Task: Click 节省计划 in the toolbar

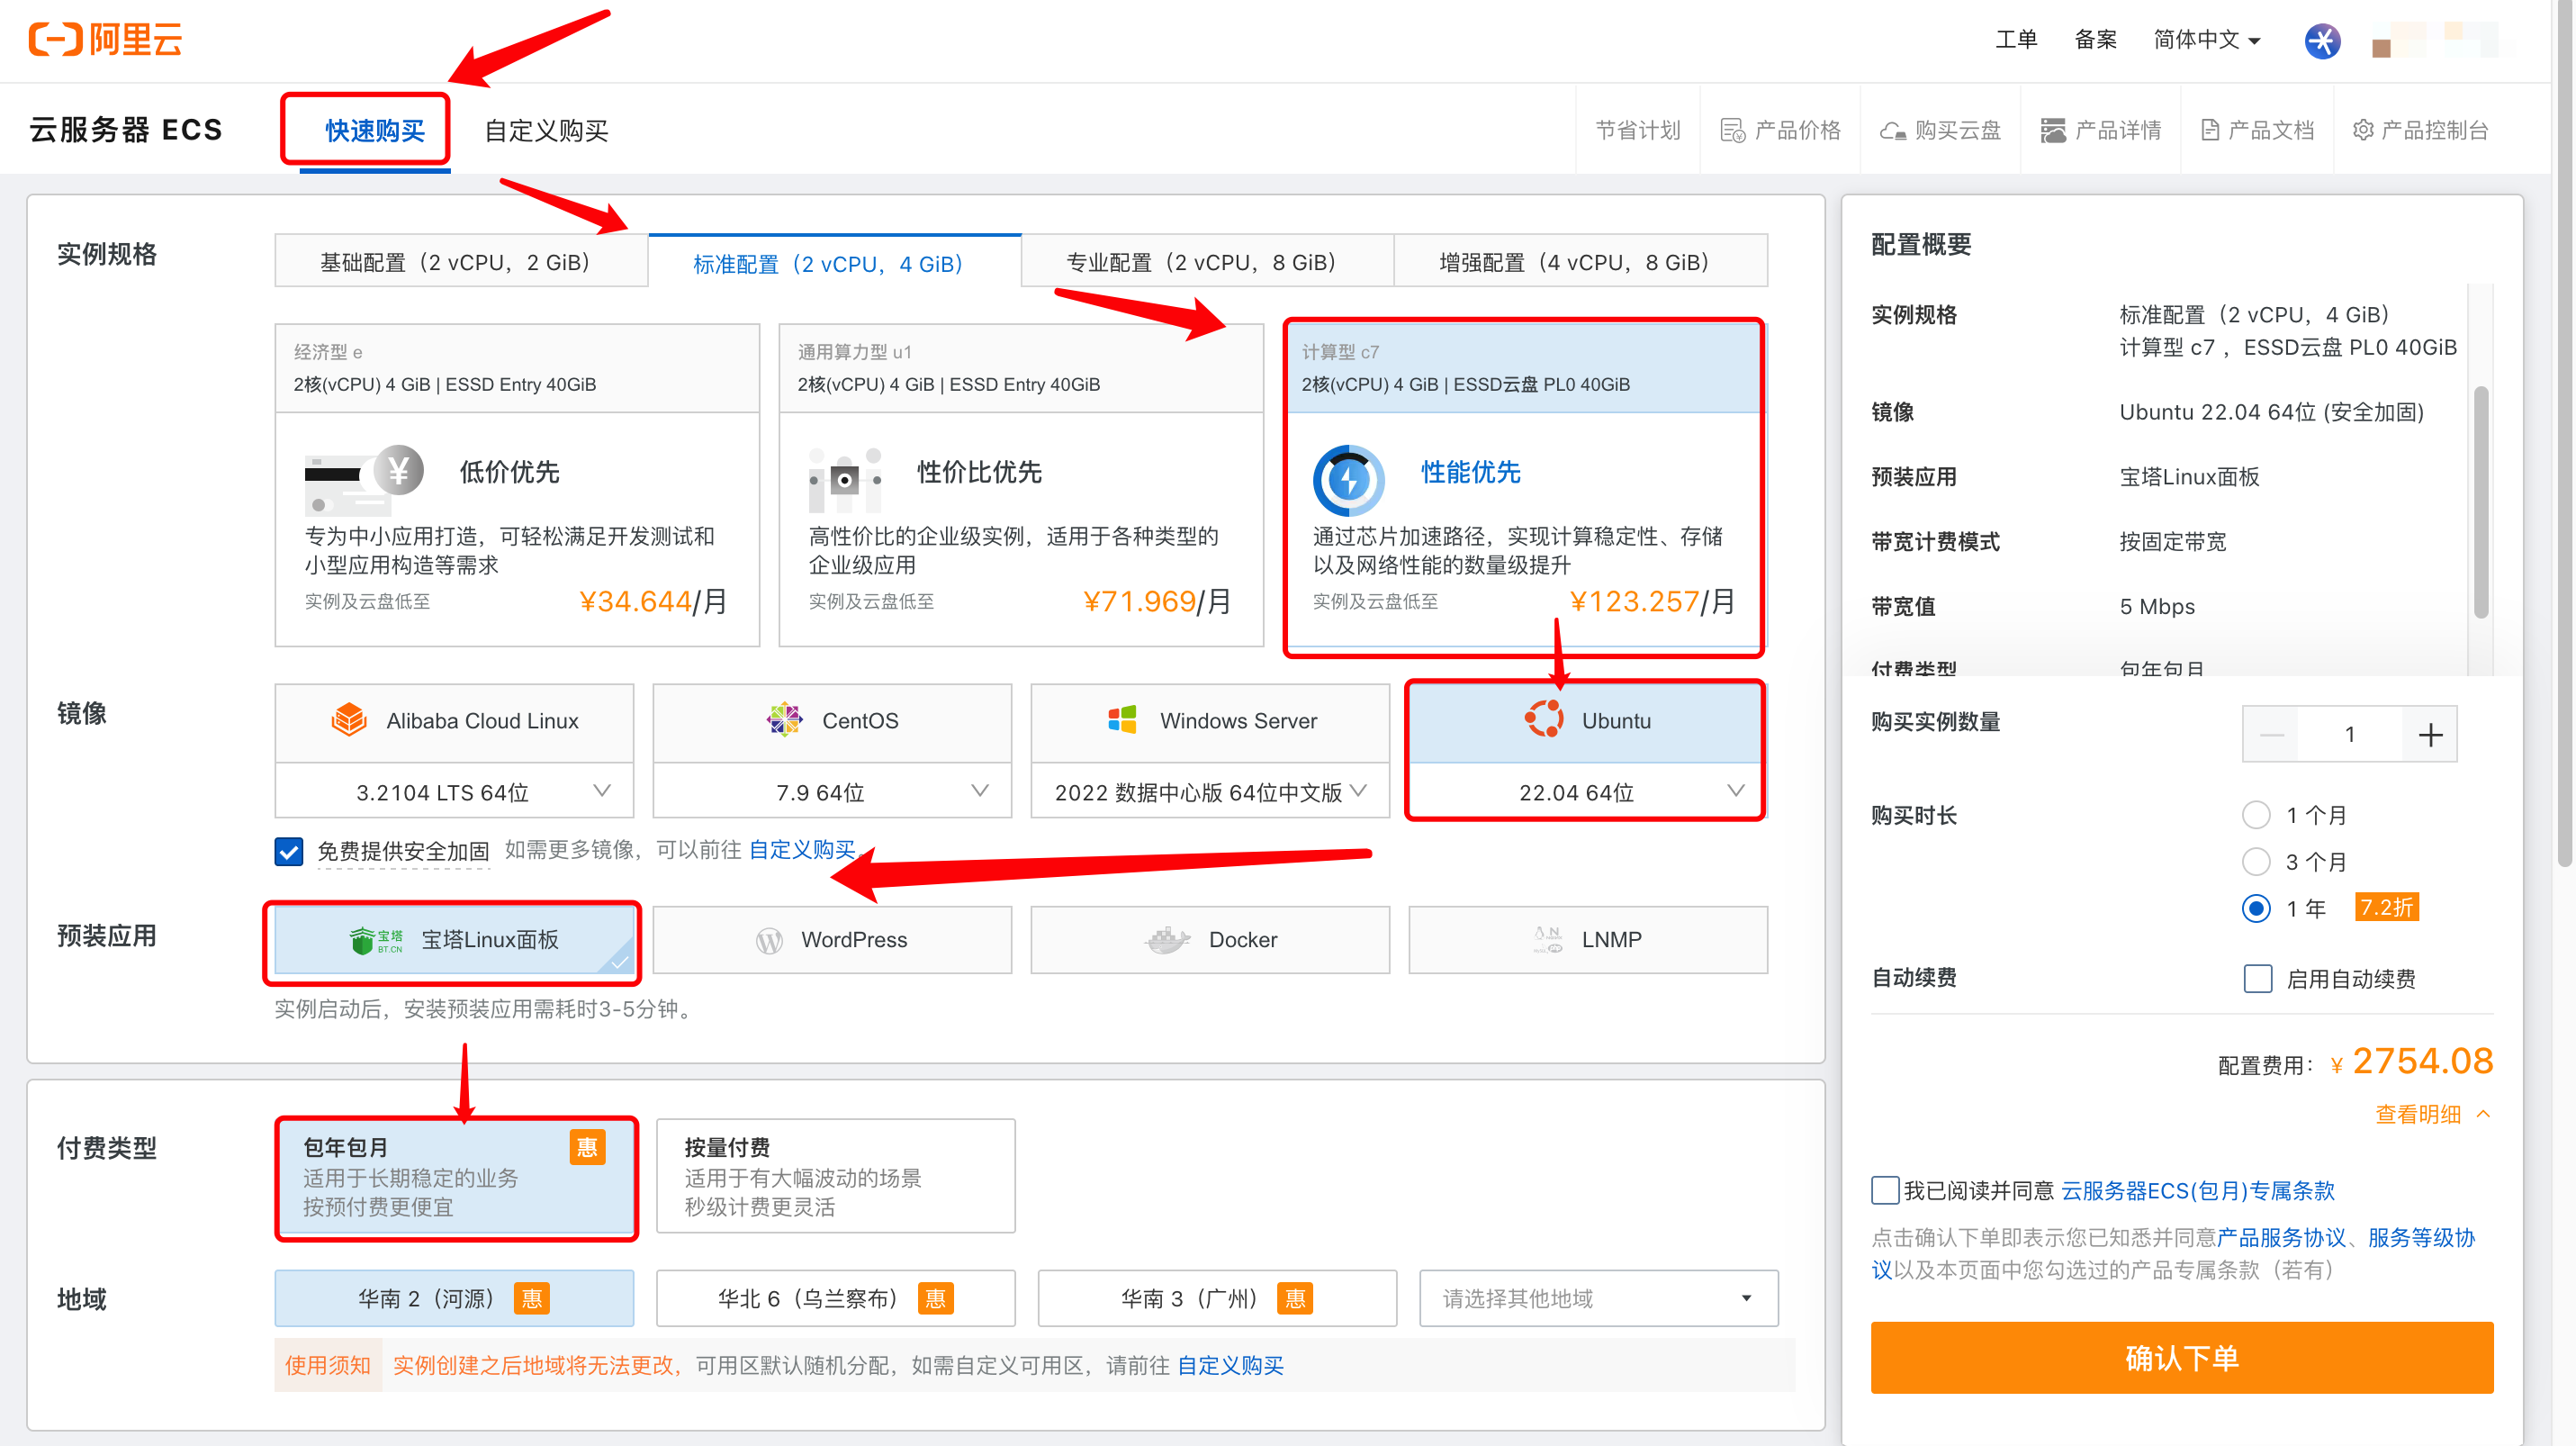Action: [x=1638, y=131]
